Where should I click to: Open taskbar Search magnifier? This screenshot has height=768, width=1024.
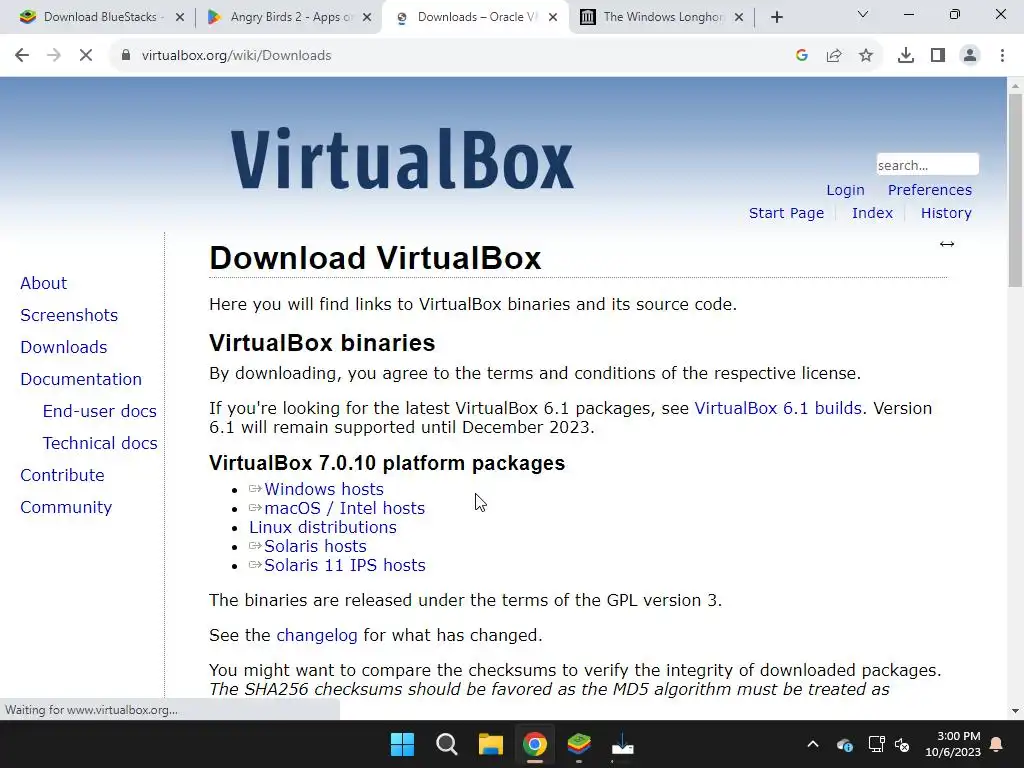pyautogui.click(x=447, y=744)
